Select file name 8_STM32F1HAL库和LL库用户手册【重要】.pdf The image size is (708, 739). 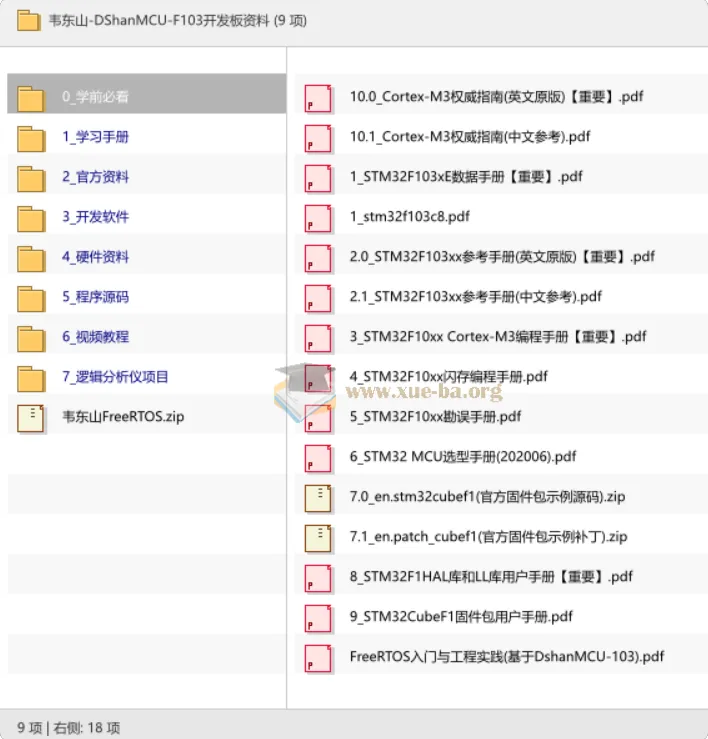[x=491, y=577]
